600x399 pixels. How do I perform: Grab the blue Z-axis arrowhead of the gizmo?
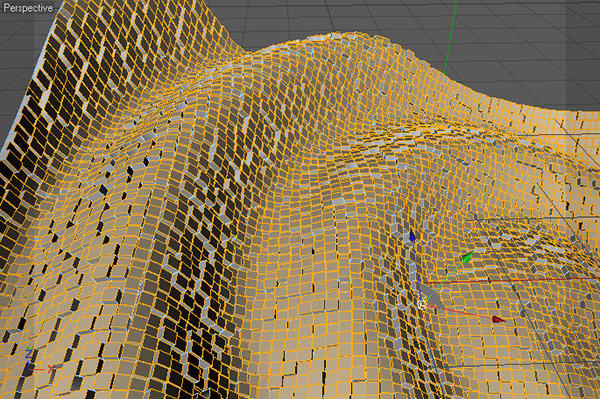pyautogui.click(x=412, y=236)
